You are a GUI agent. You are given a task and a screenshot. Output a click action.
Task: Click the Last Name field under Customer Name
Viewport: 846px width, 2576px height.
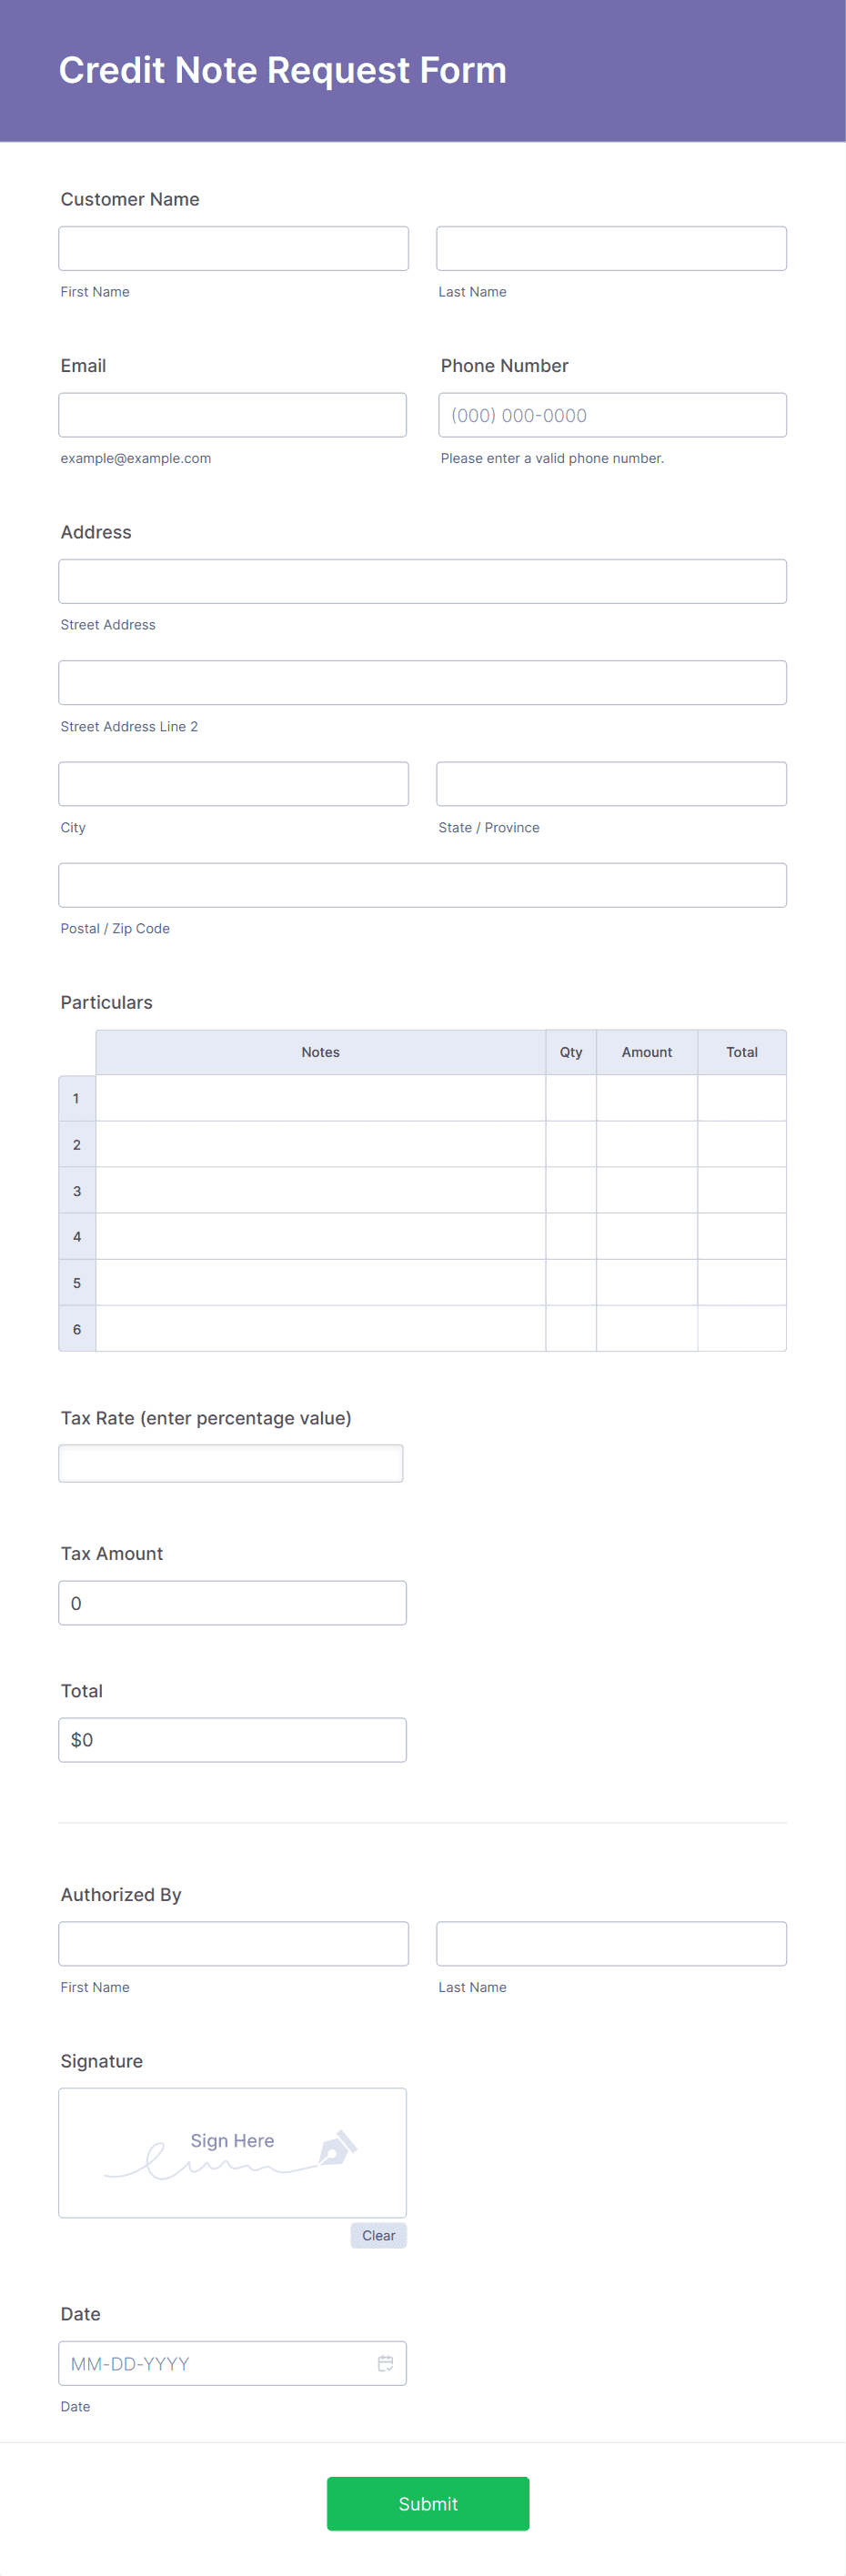click(611, 247)
